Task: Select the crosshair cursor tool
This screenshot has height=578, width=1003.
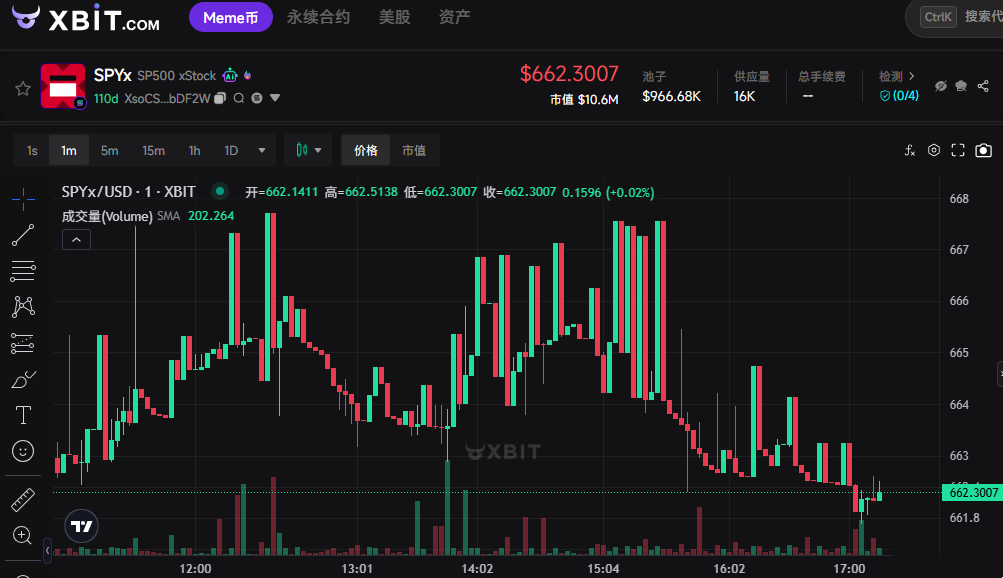Action: [23, 199]
